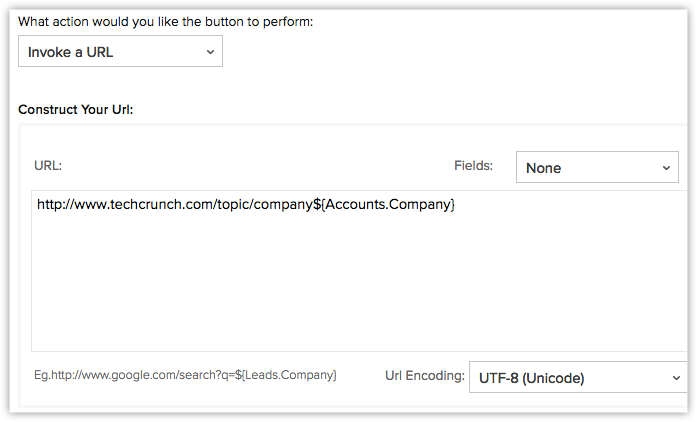Click the 'UTF-8 (Unicode)' selected value
This screenshot has width=697, height=422.
click(x=530, y=377)
